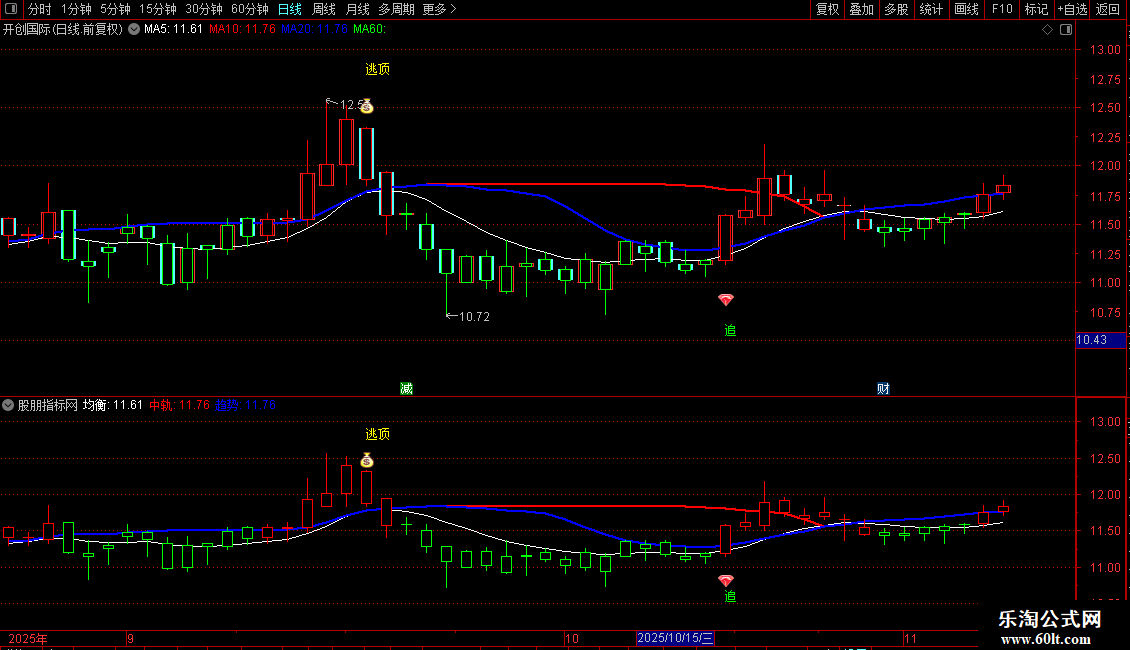Click the 2025/10/15/三 date marker
The image size is (1130, 650).
tap(675, 638)
